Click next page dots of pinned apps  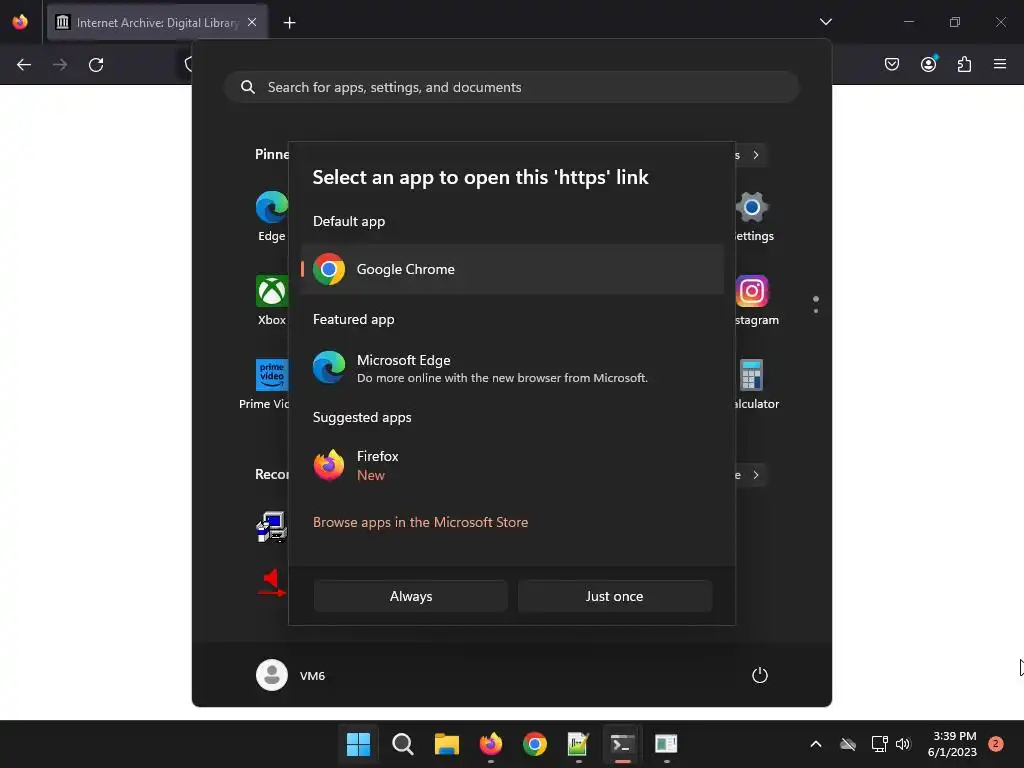coord(816,311)
